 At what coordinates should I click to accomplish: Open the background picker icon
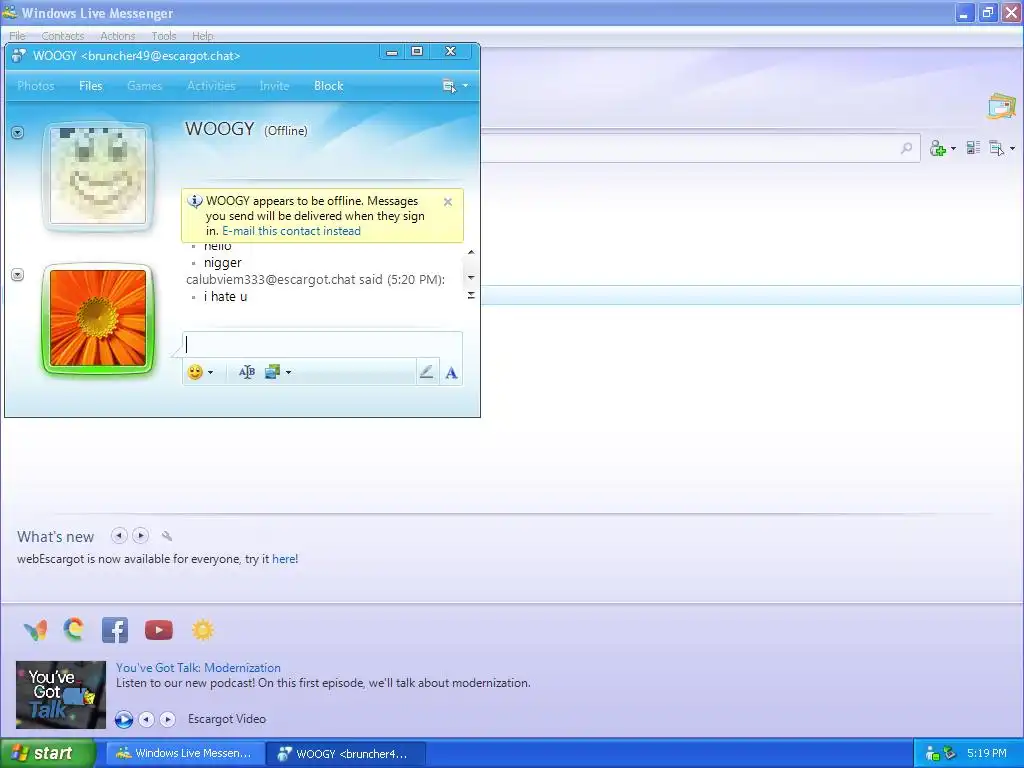(272, 372)
